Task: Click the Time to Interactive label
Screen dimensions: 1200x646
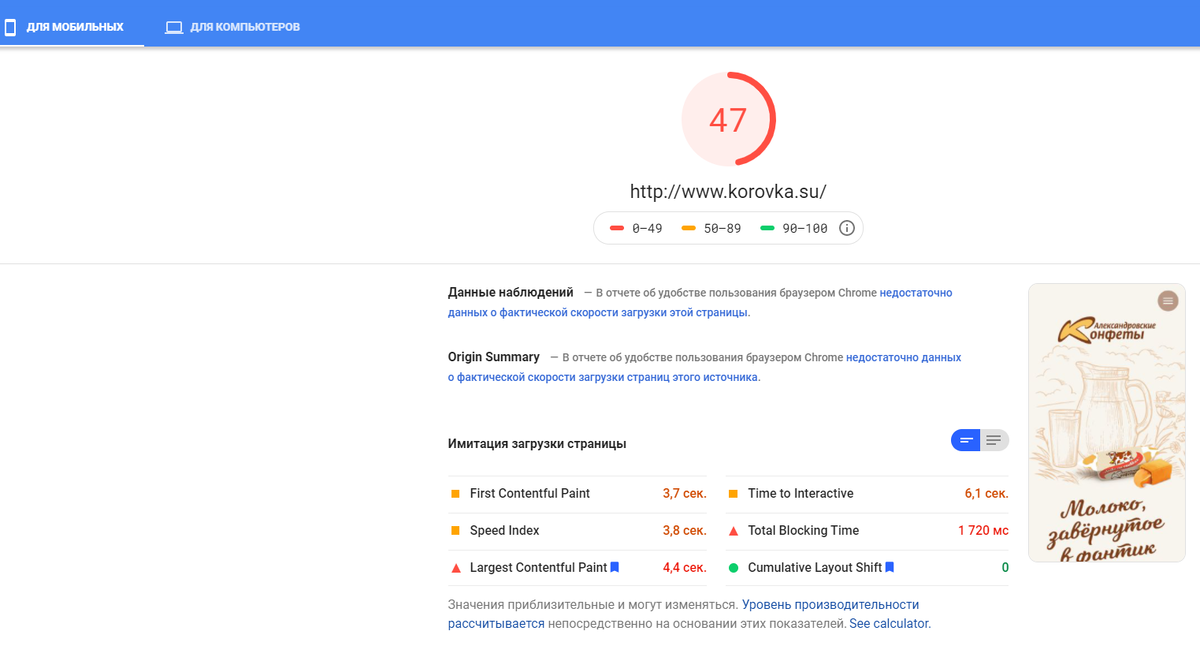Action: (801, 493)
